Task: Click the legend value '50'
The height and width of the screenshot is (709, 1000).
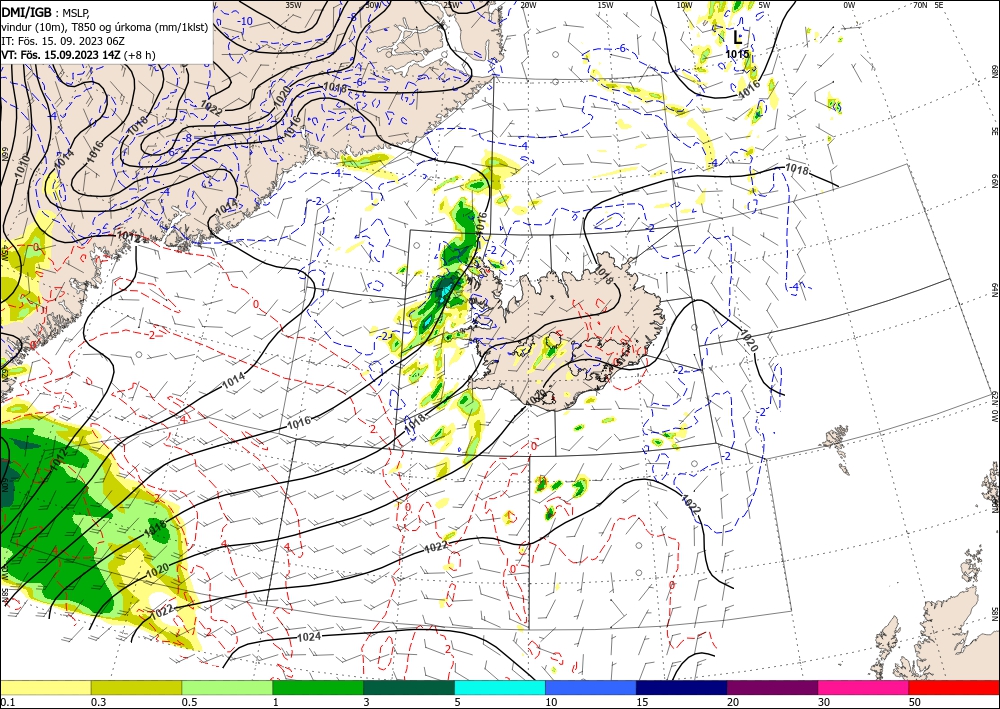Action: pos(915,702)
